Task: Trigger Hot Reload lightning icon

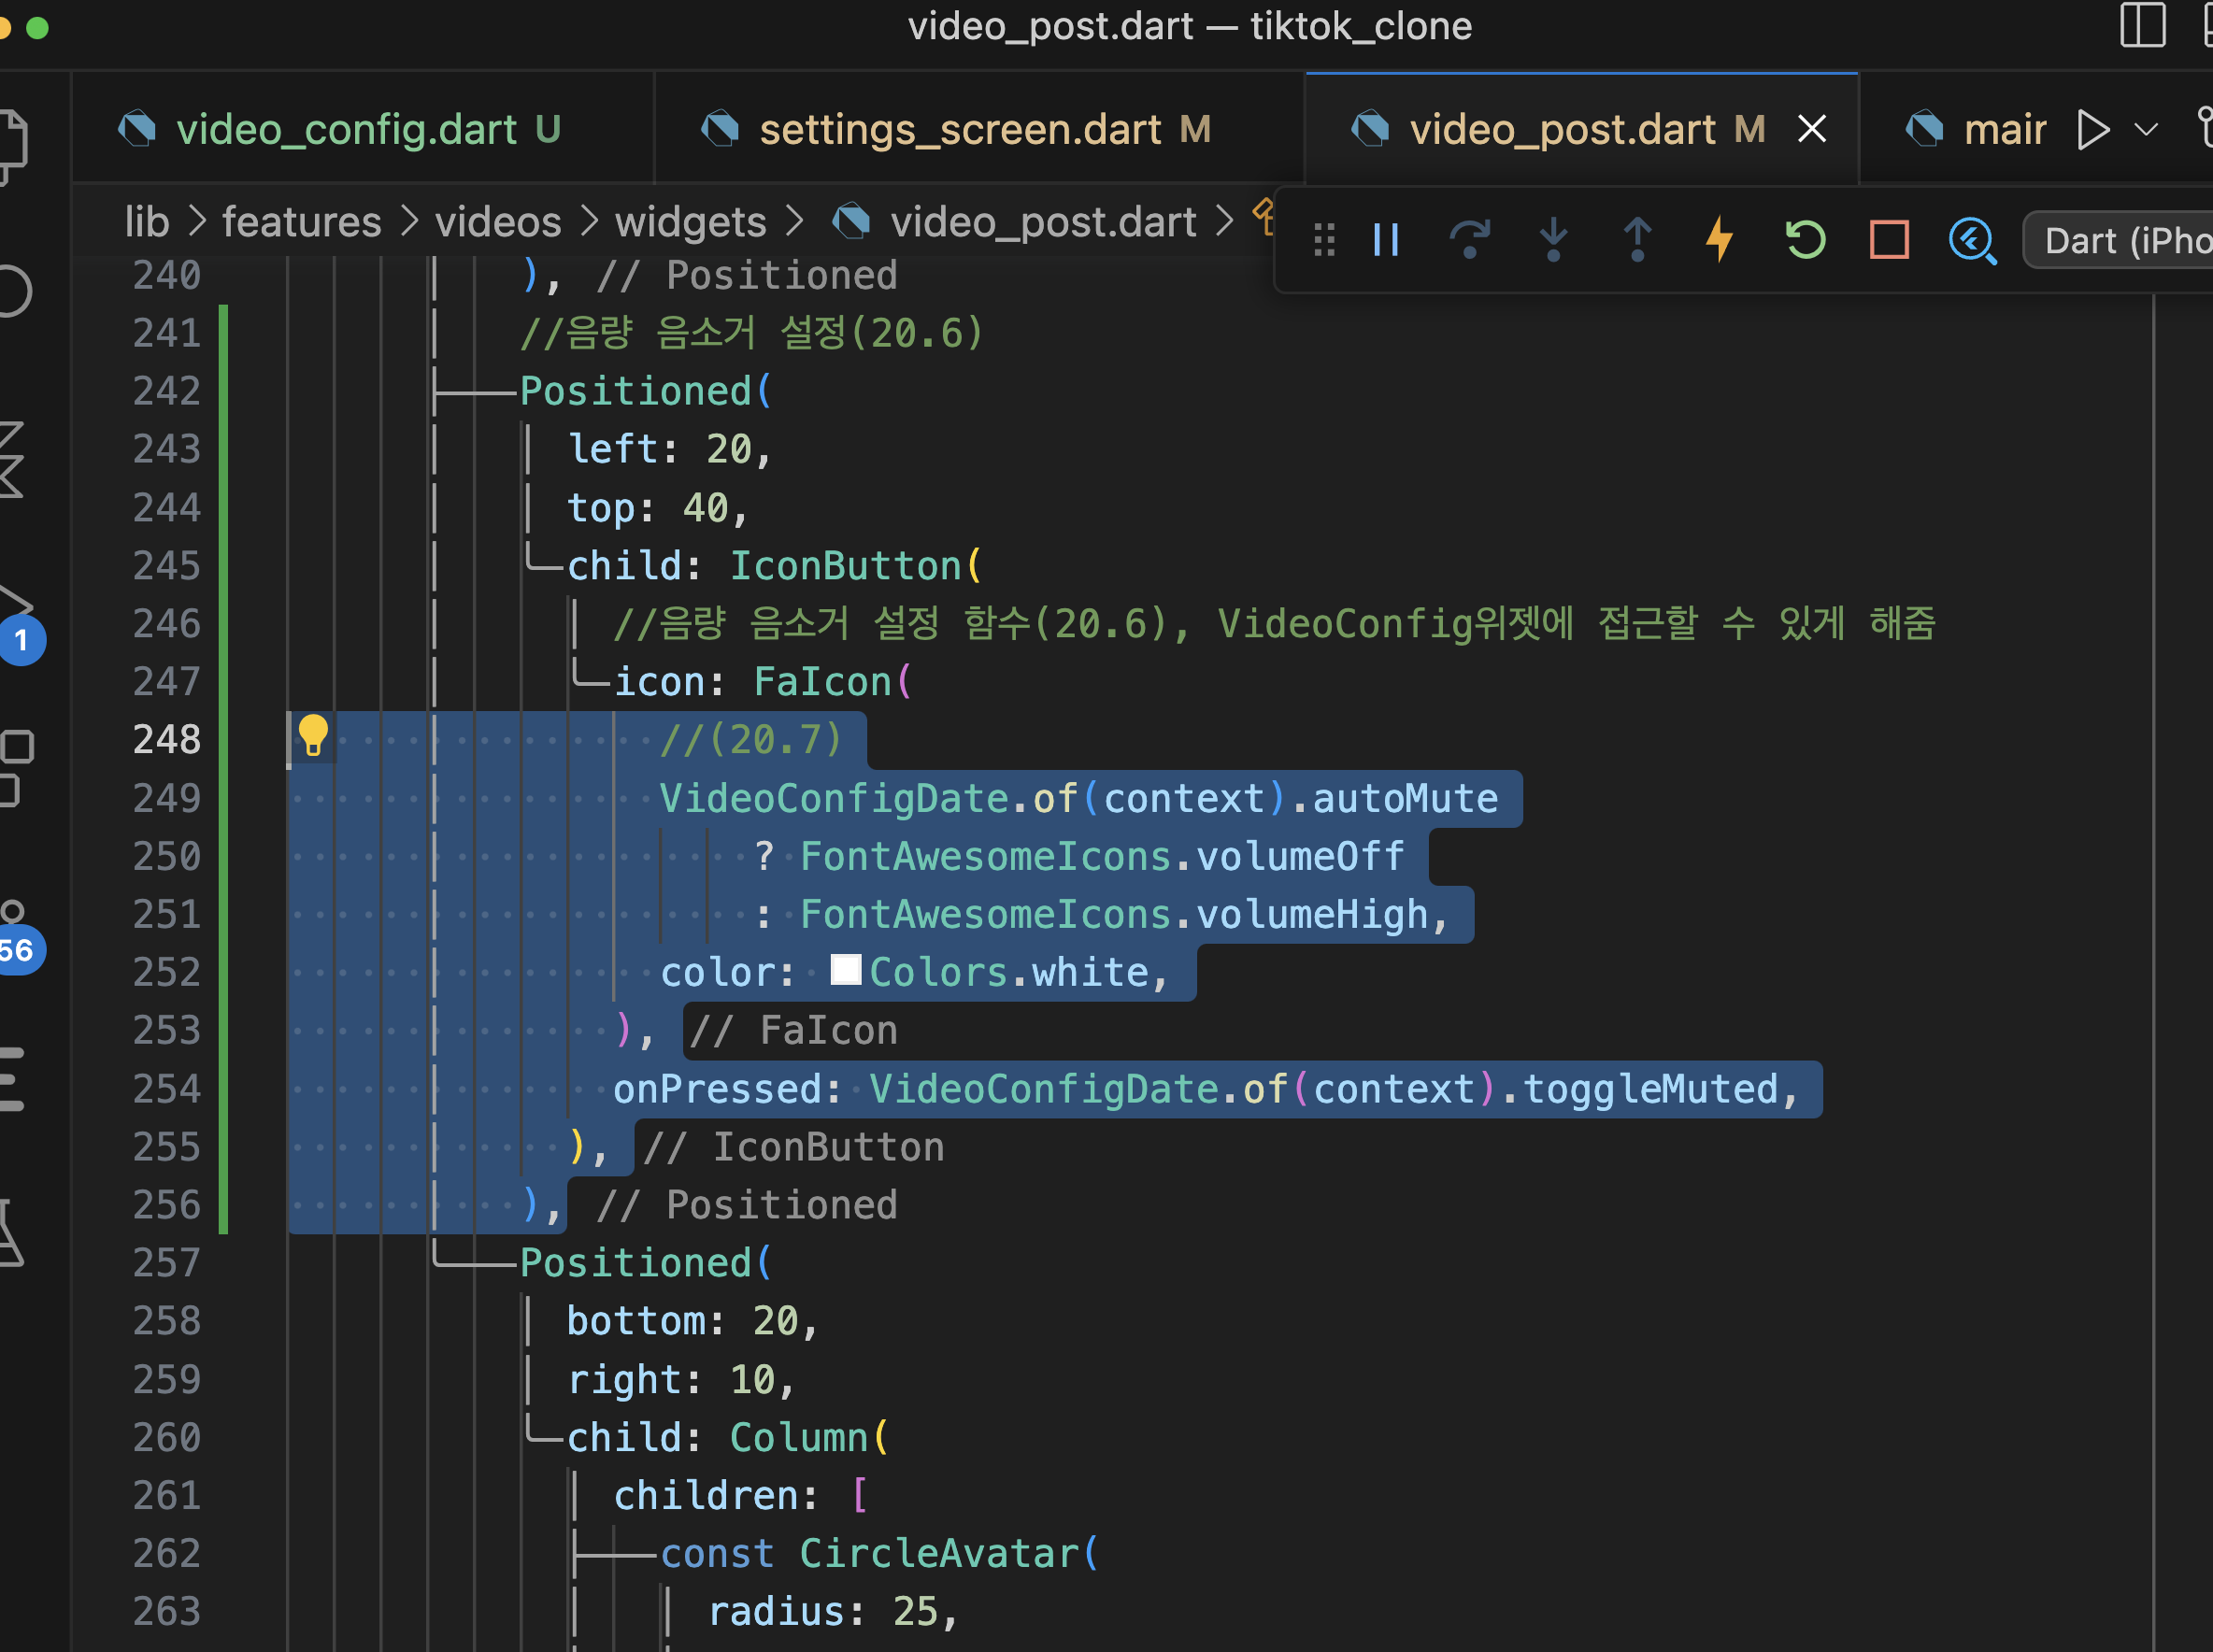Action: pos(1719,240)
